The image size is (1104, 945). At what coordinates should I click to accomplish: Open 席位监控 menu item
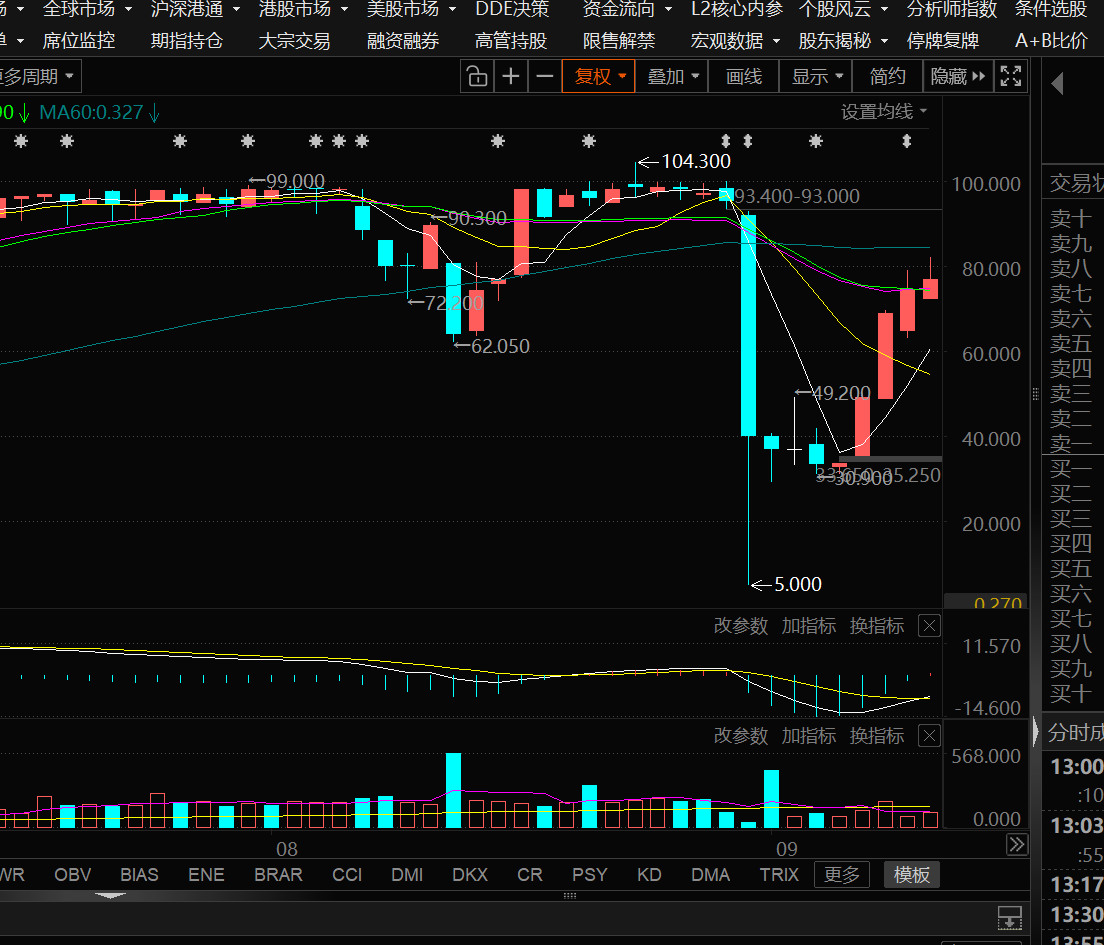tap(79, 41)
